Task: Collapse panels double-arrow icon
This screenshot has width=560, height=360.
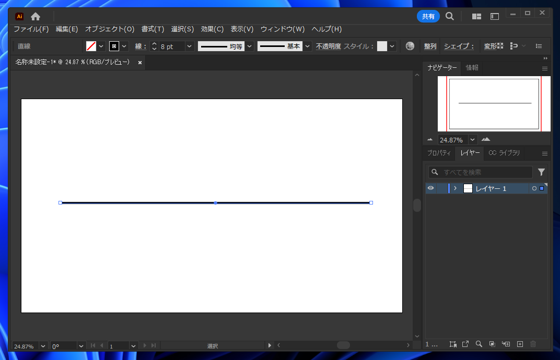Action: [x=545, y=58]
